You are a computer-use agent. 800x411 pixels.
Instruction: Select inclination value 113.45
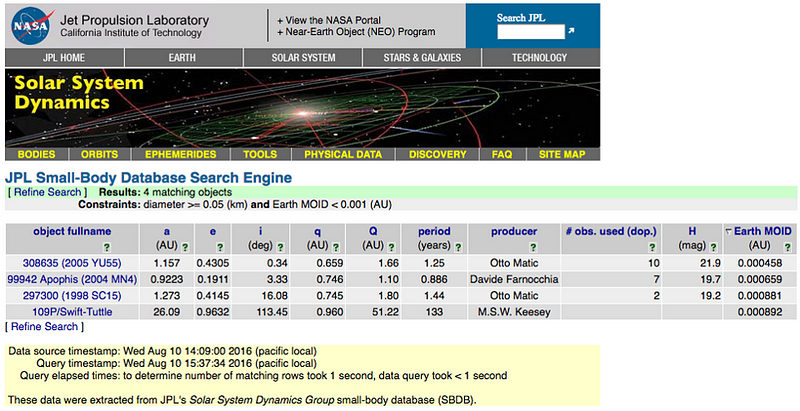click(272, 312)
